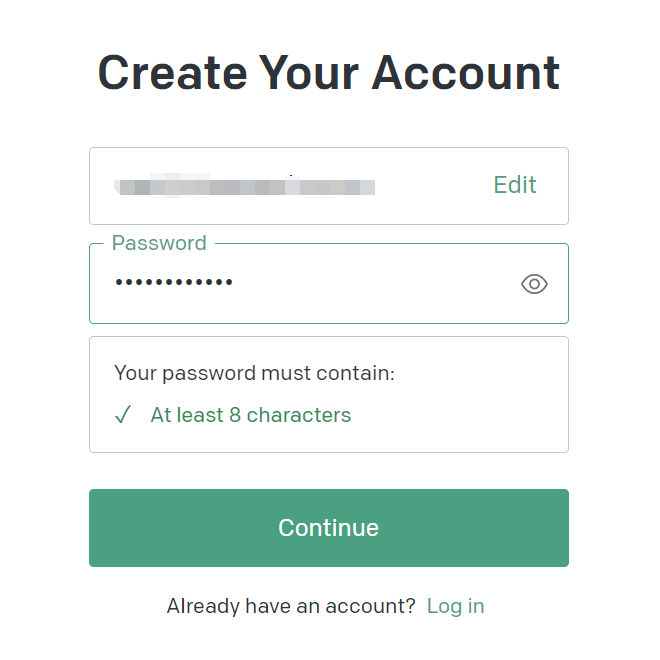Select the Edit link beside the email
Viewport: 660px width, 660px height.
(x=515, y=185)
